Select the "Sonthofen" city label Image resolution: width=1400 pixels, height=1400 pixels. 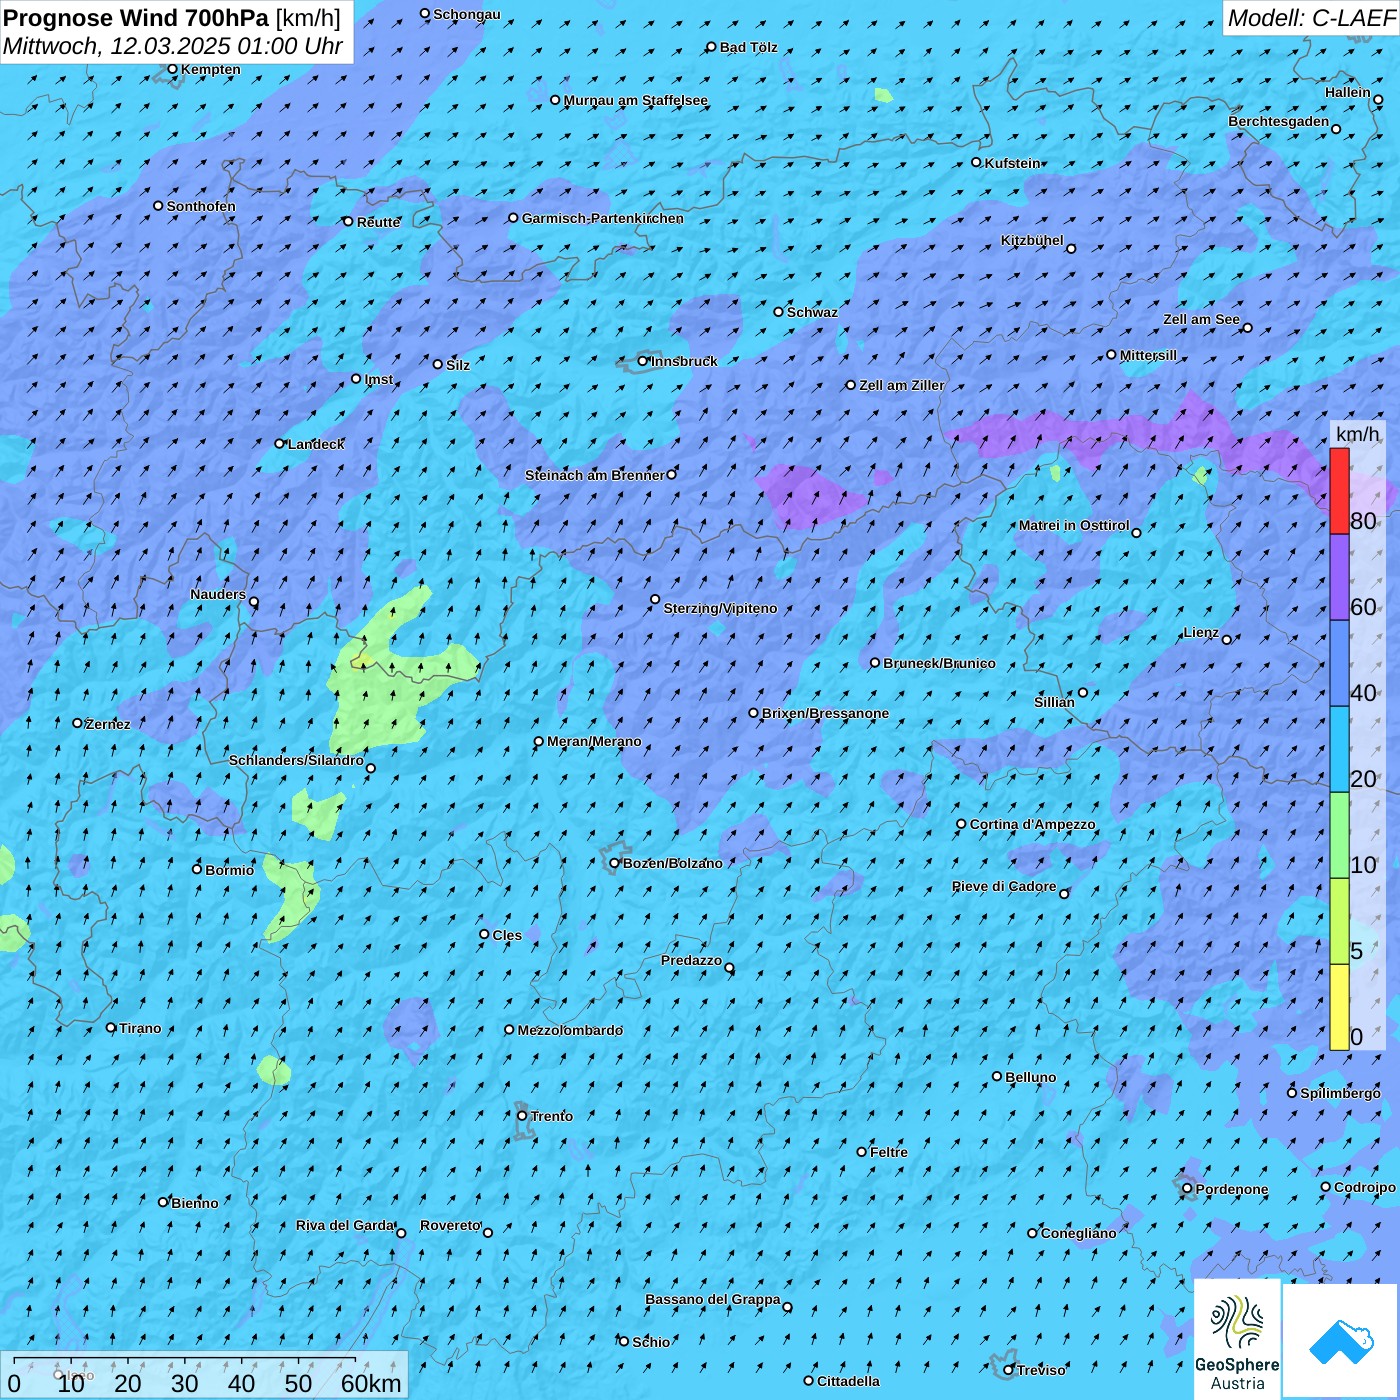tap(201, 206)
